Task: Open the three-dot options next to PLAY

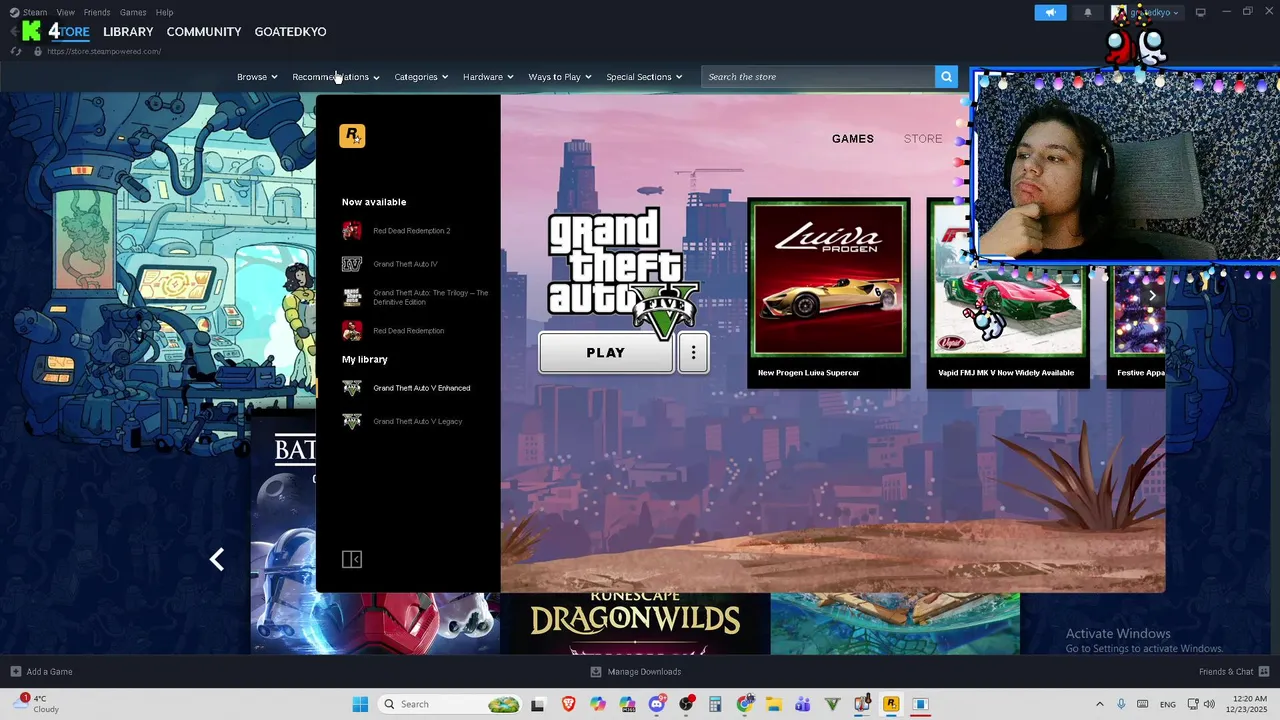Action: [693, 353]
